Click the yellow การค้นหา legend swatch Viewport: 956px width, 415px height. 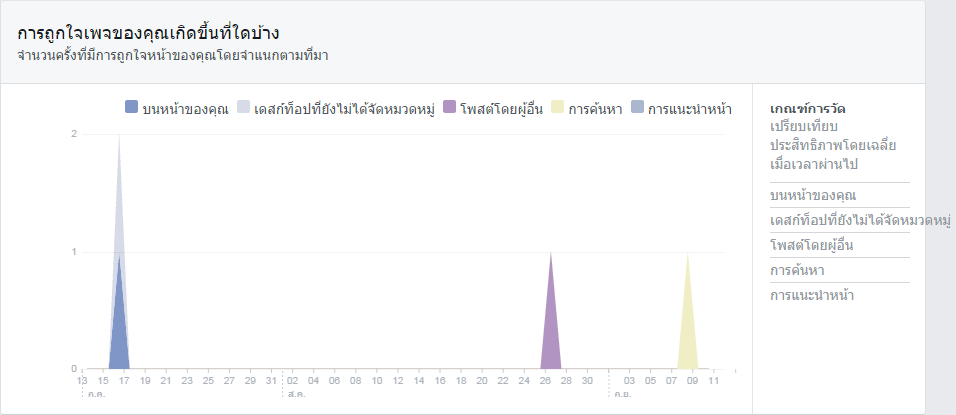click(558, 107)
